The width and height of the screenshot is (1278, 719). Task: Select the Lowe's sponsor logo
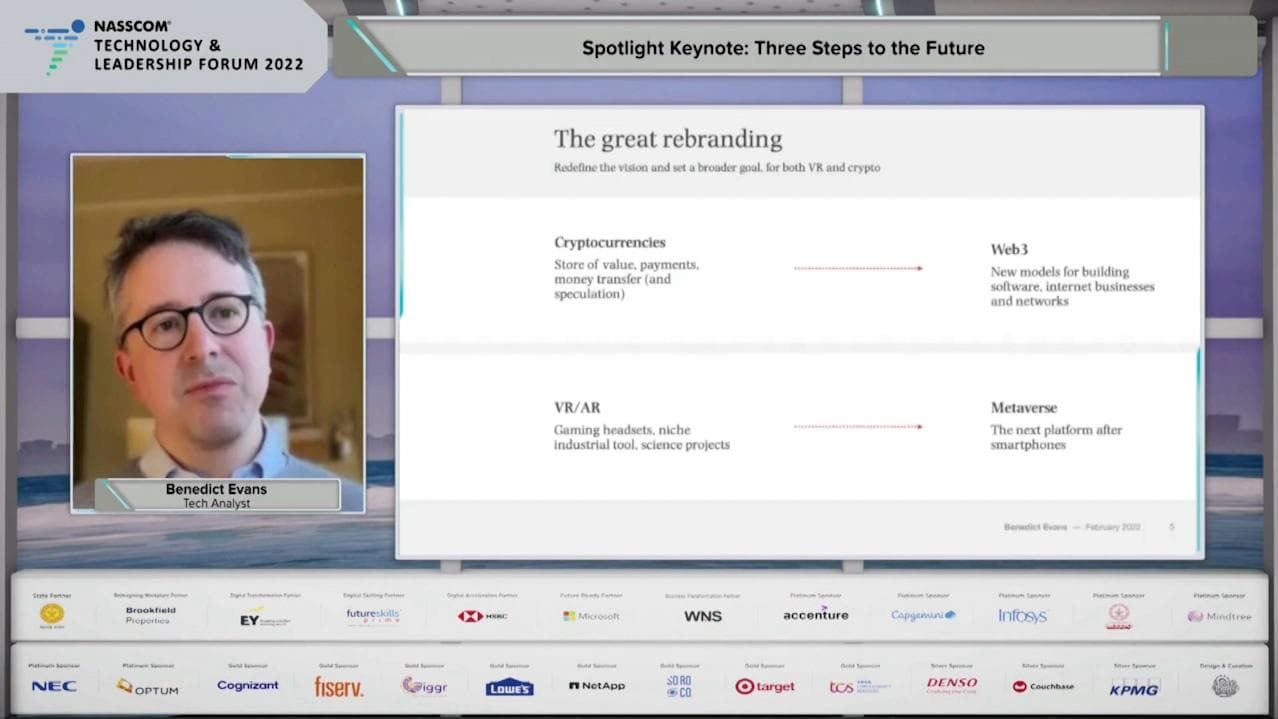coord(509,686)
